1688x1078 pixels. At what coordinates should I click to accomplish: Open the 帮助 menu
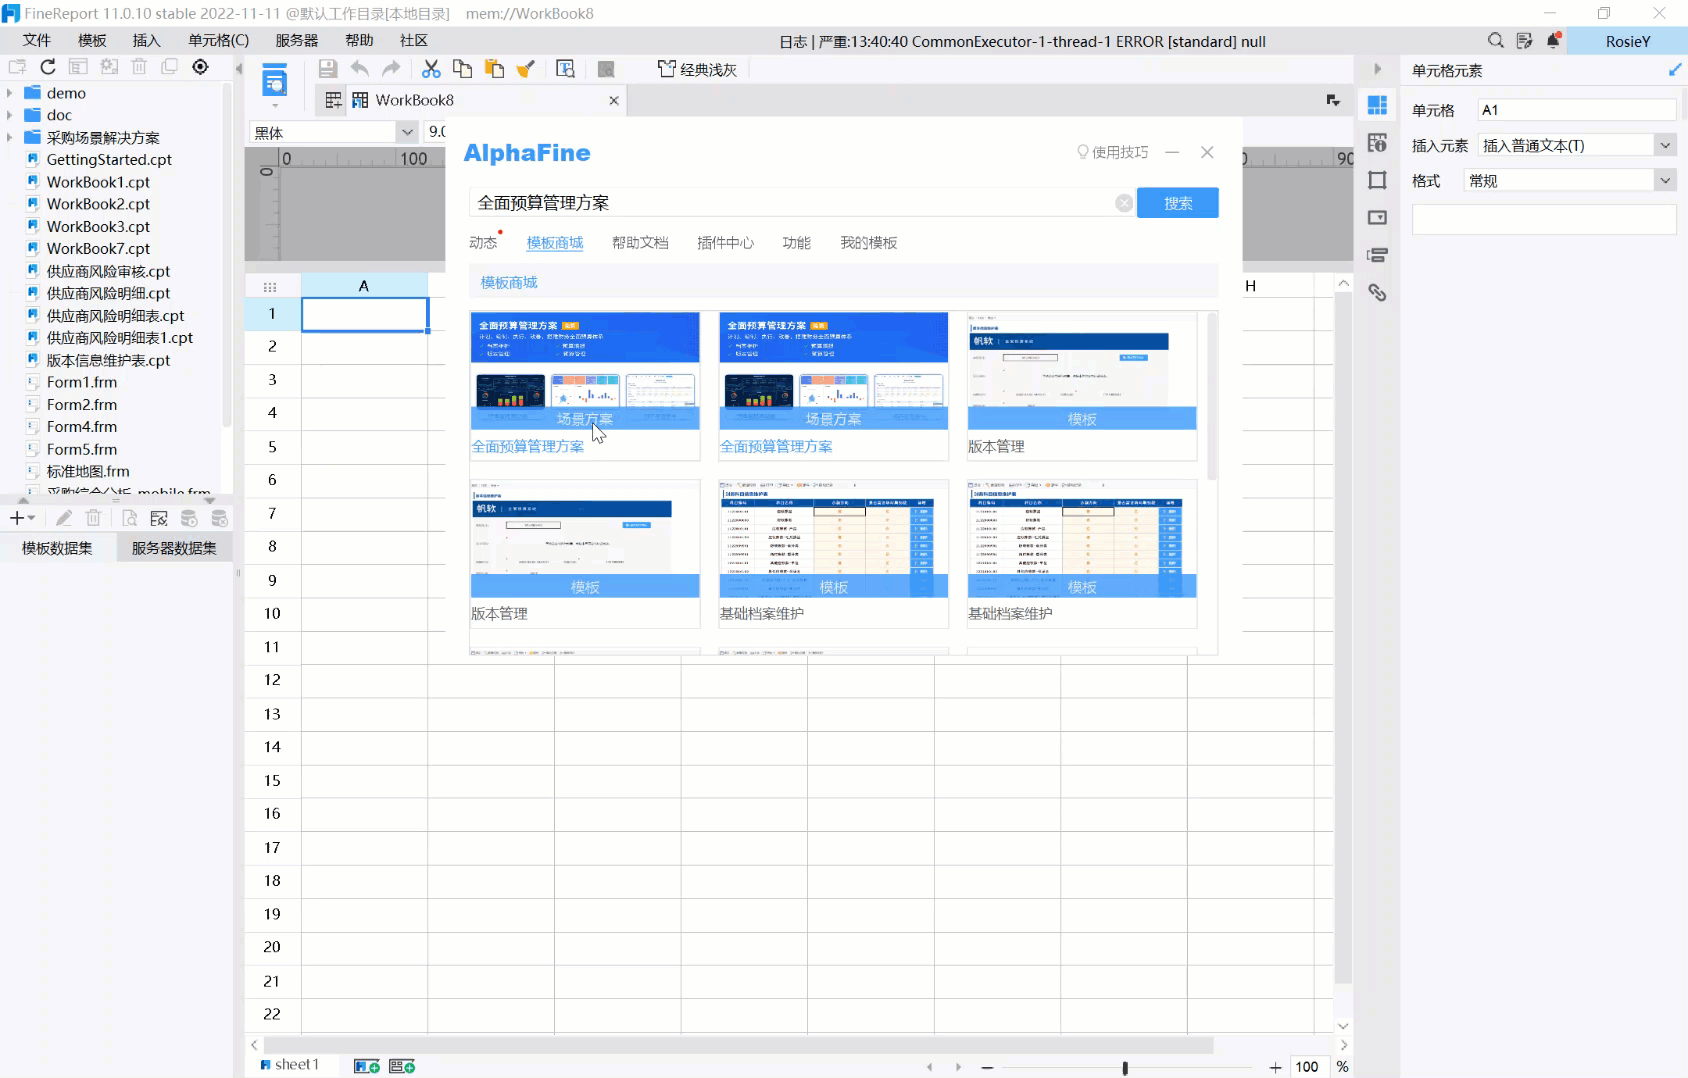[x=359, y=41]
